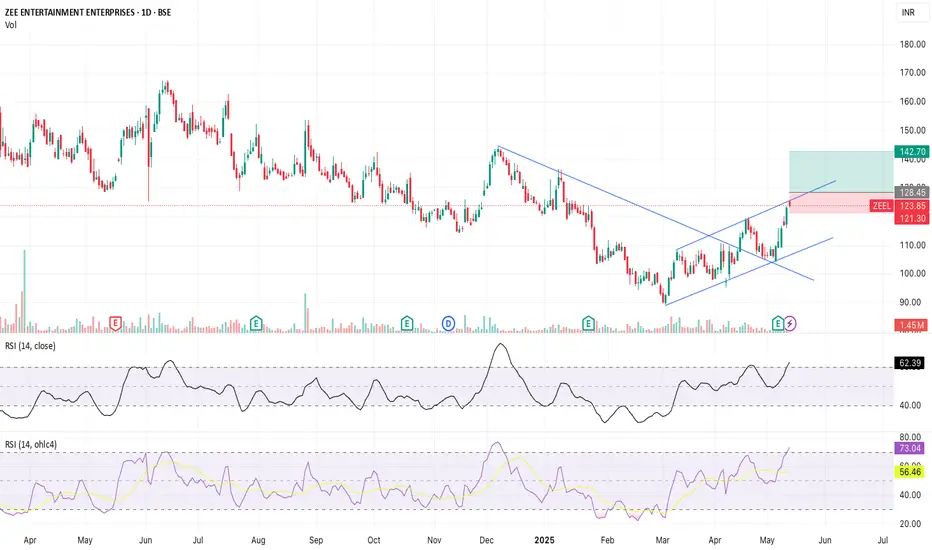This screenshot has width=932, height=550.
Task: Select the upper rising channel line
Action: pyautogui.click(x=756, y=215)
